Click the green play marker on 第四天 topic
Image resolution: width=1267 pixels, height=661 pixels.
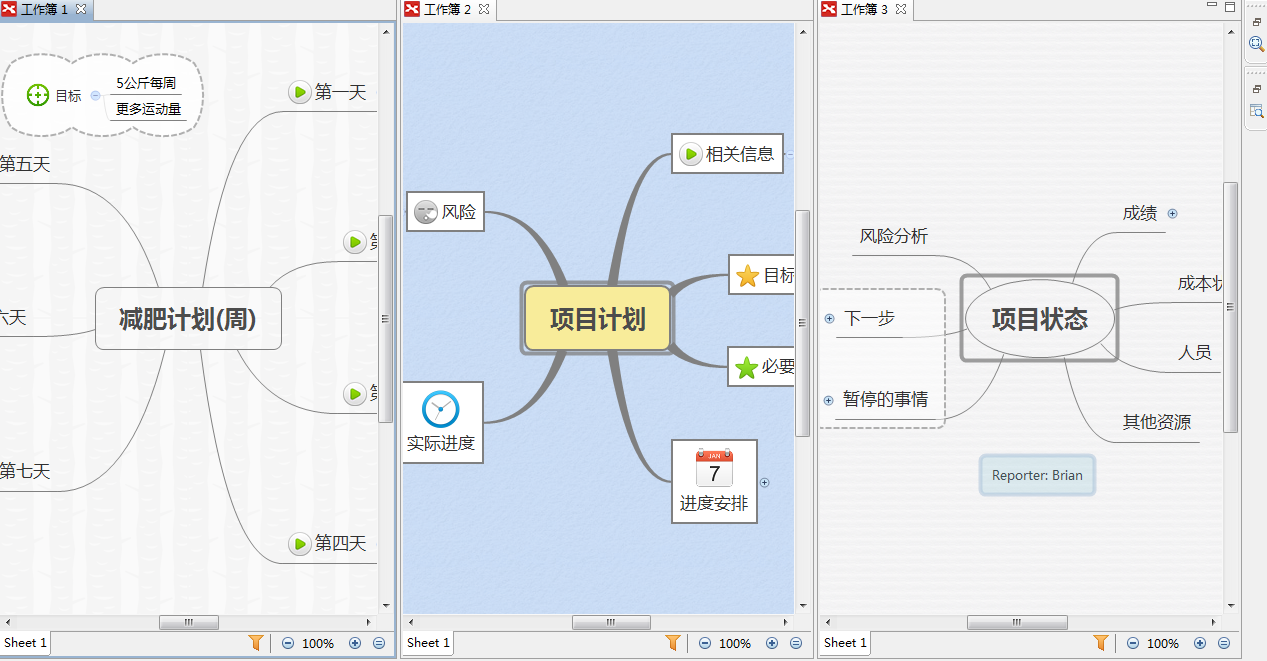pyautogui.click(x=299, y=544)
